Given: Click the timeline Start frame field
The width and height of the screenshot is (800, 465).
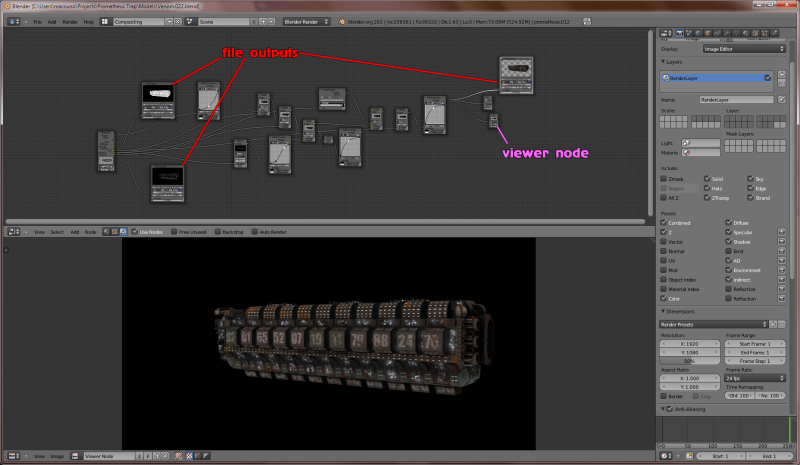Looking at the screenshot, I should pos(720,456).
